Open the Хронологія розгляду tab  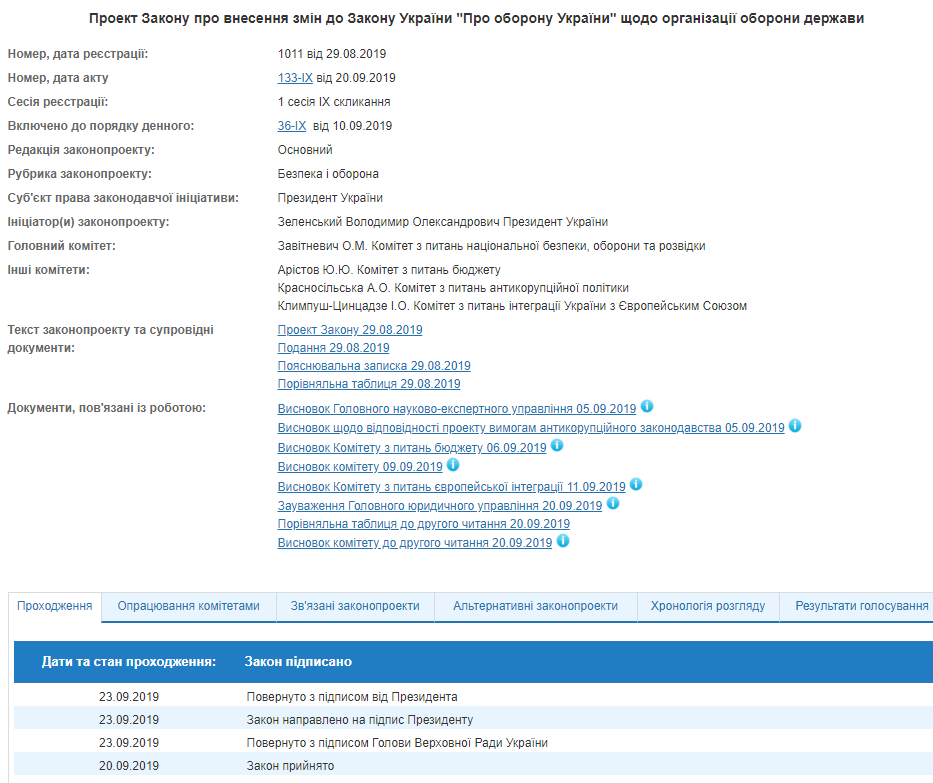coord(707,606)
